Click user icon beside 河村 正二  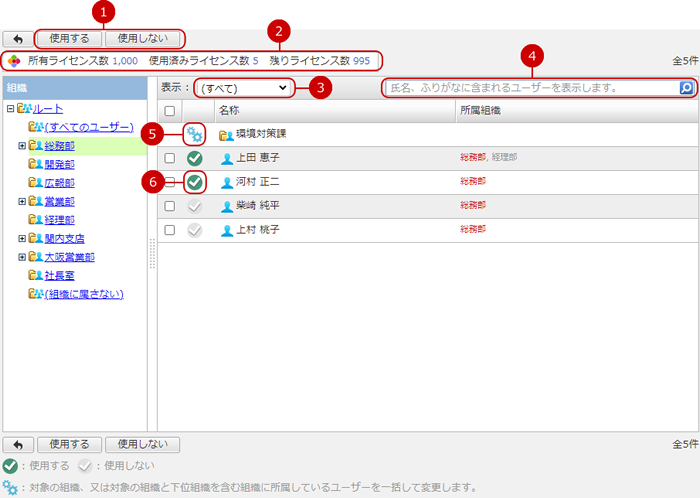tap(227, 183)
